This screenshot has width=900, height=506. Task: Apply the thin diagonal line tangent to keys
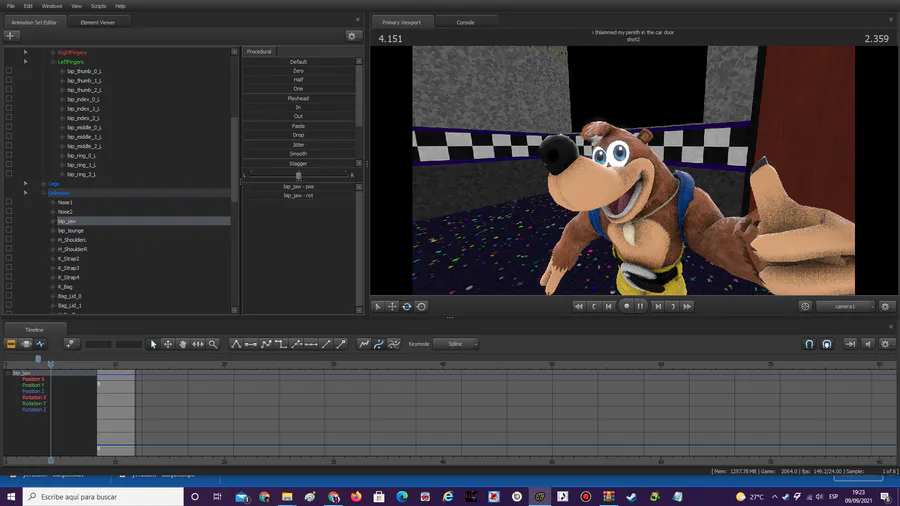(x=326, y=344)
